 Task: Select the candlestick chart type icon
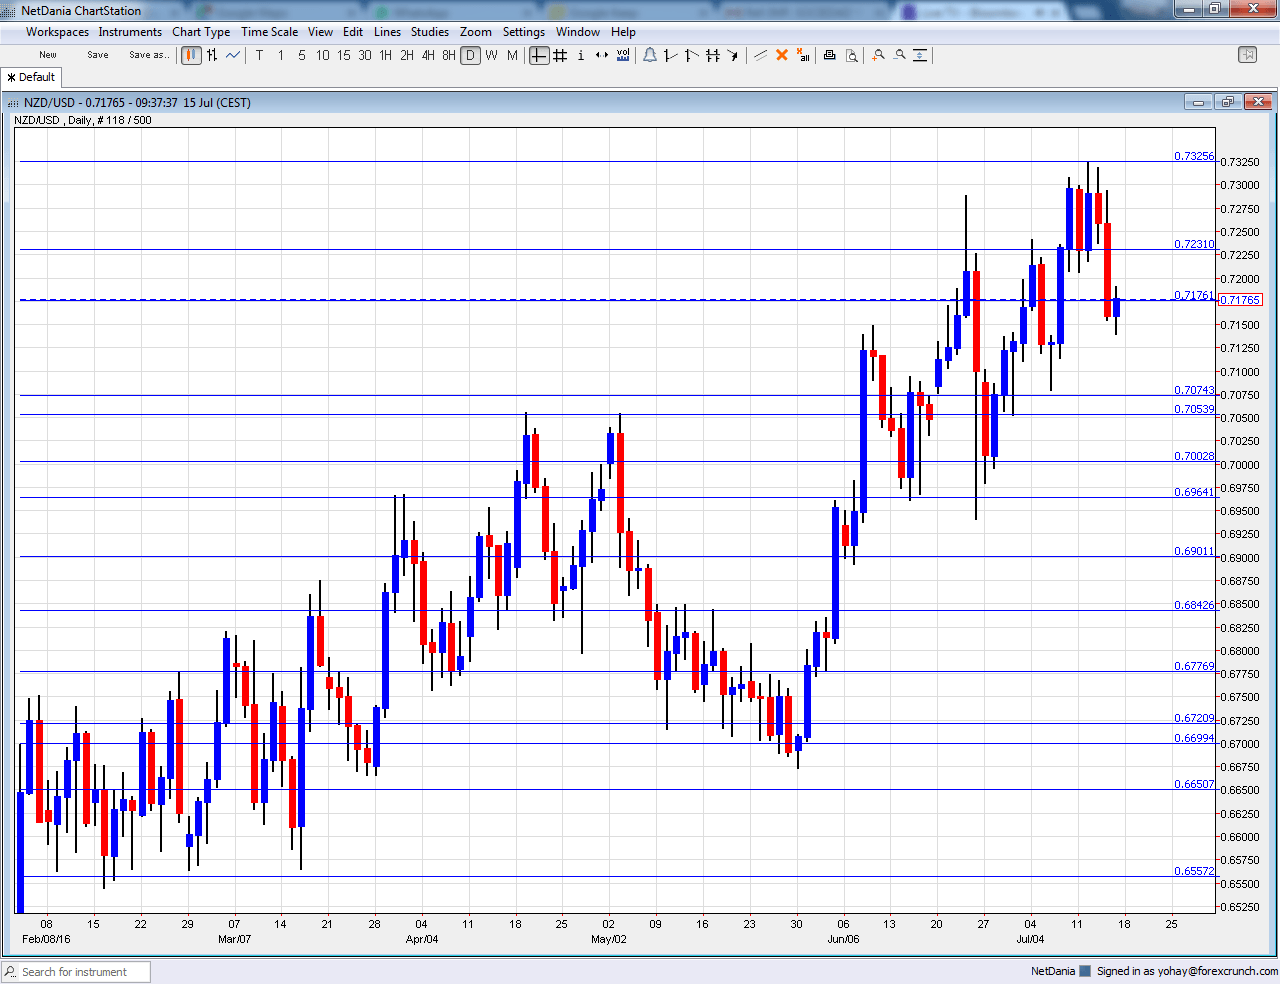coord(191,55)
